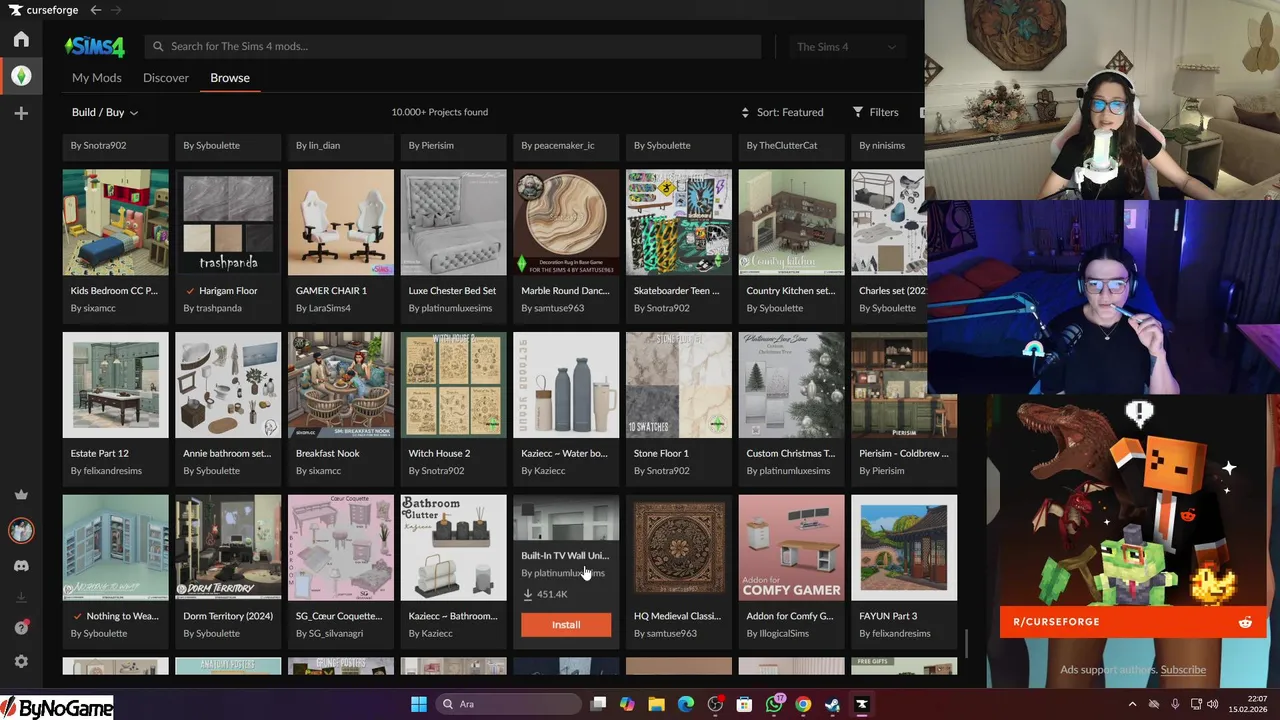Click the magnifier icon in search bar
The height and width of the screenshot is (720, 1280).
click(157, 46)
